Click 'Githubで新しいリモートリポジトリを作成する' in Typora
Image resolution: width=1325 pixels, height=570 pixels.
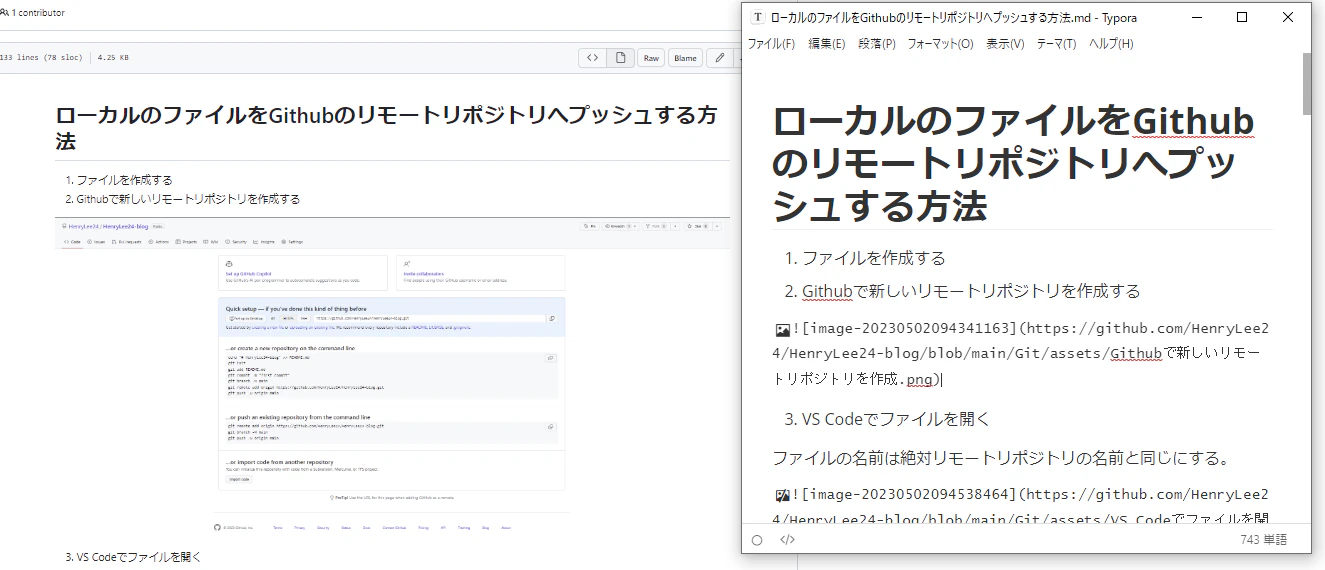[971, 291]
